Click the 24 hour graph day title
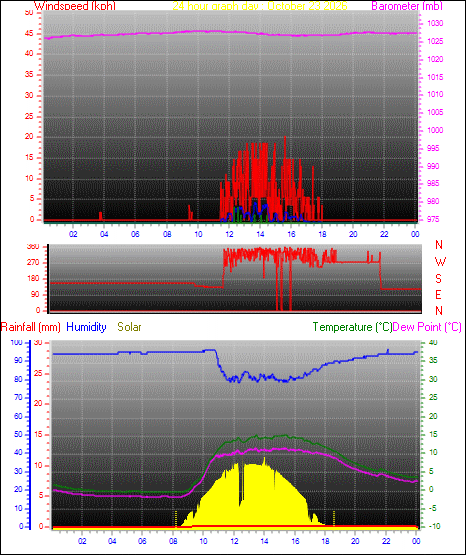The height and width of the screenshot is (555, 466). click(260, 6)
